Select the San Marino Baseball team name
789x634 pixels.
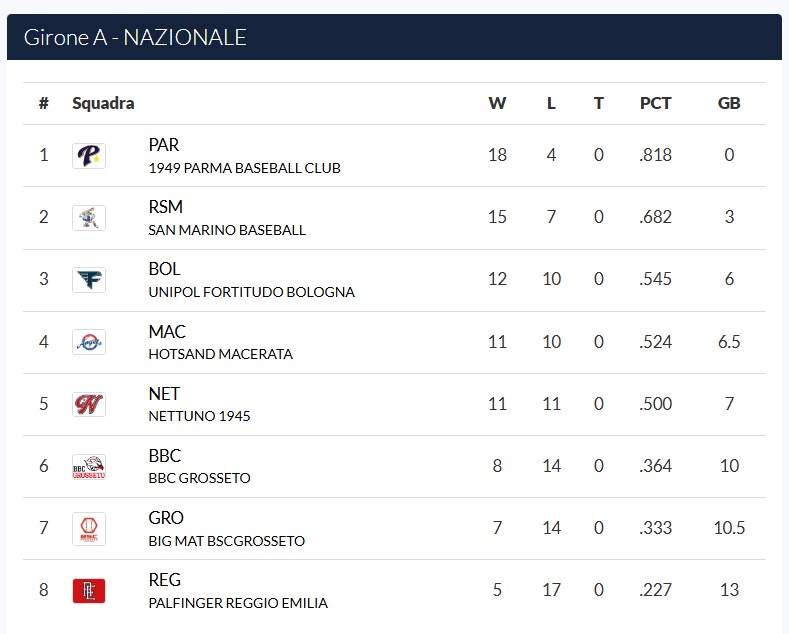[227, 230]
